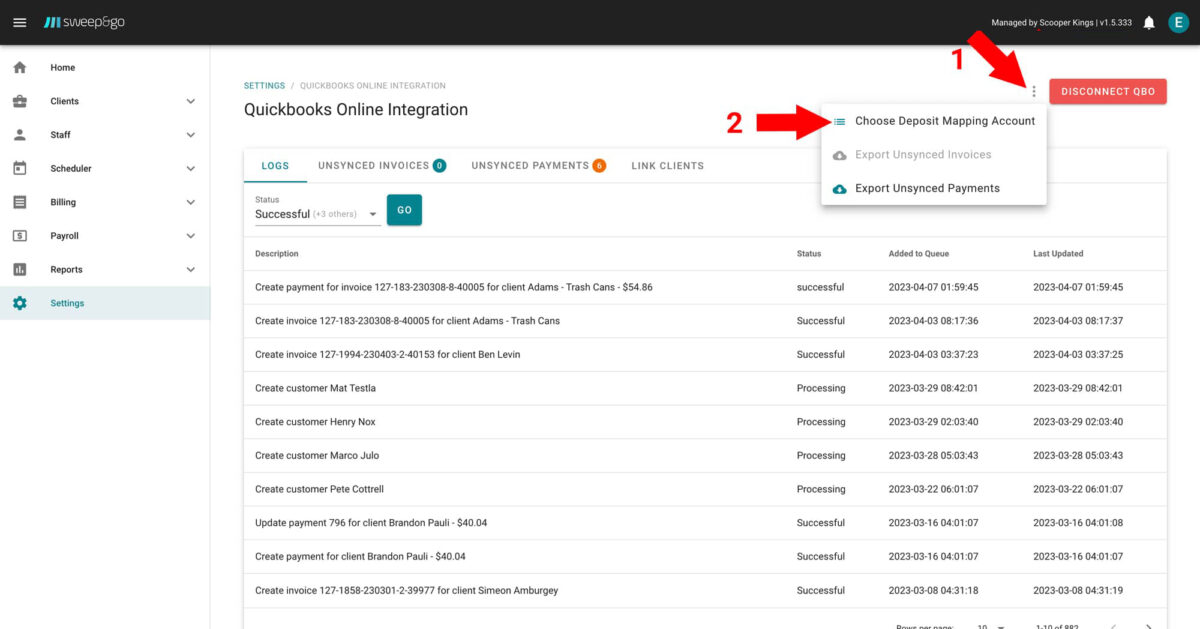
Task: Open the notifications bell
Action: (1148, 22)
